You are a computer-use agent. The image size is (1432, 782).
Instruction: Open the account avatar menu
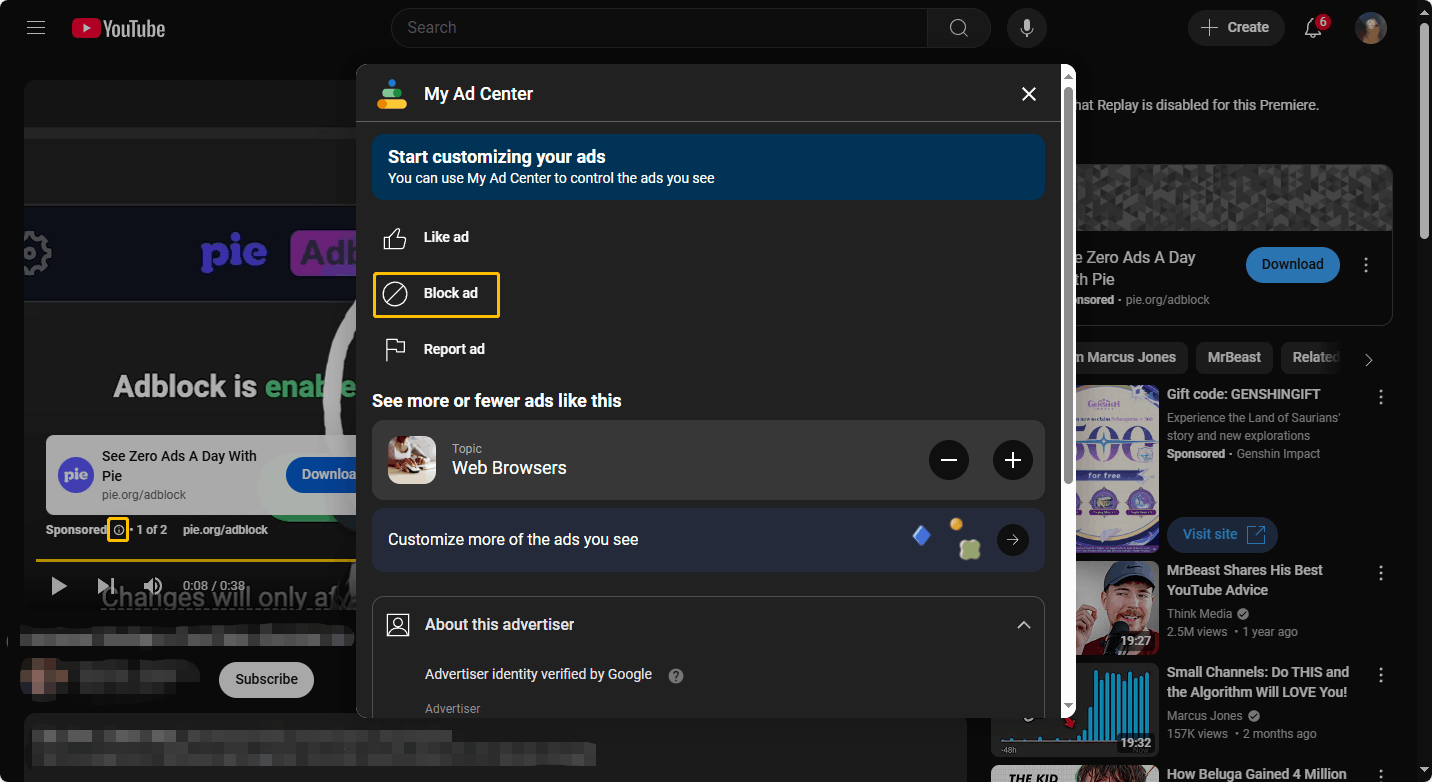(1371, 28)
